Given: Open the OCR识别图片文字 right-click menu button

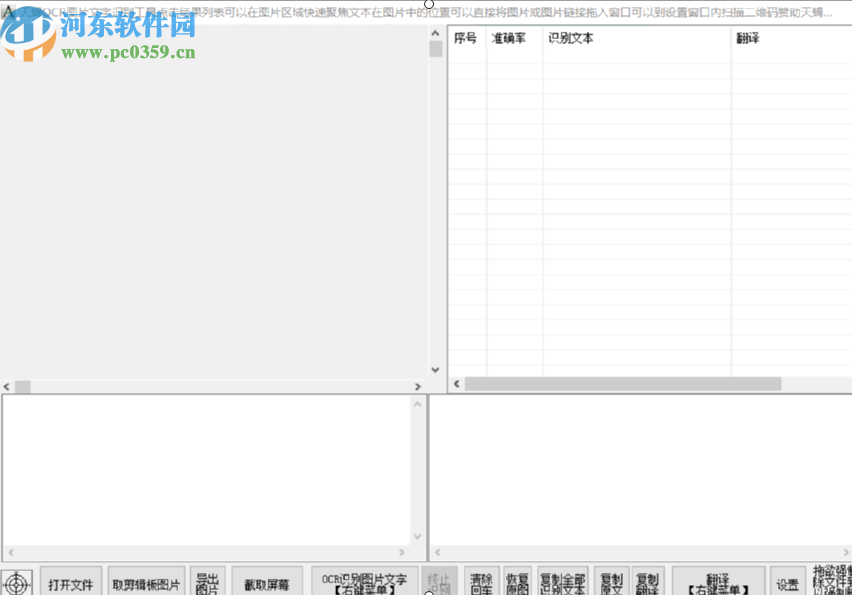Looking at the screenshot, I should click(365, 582).
